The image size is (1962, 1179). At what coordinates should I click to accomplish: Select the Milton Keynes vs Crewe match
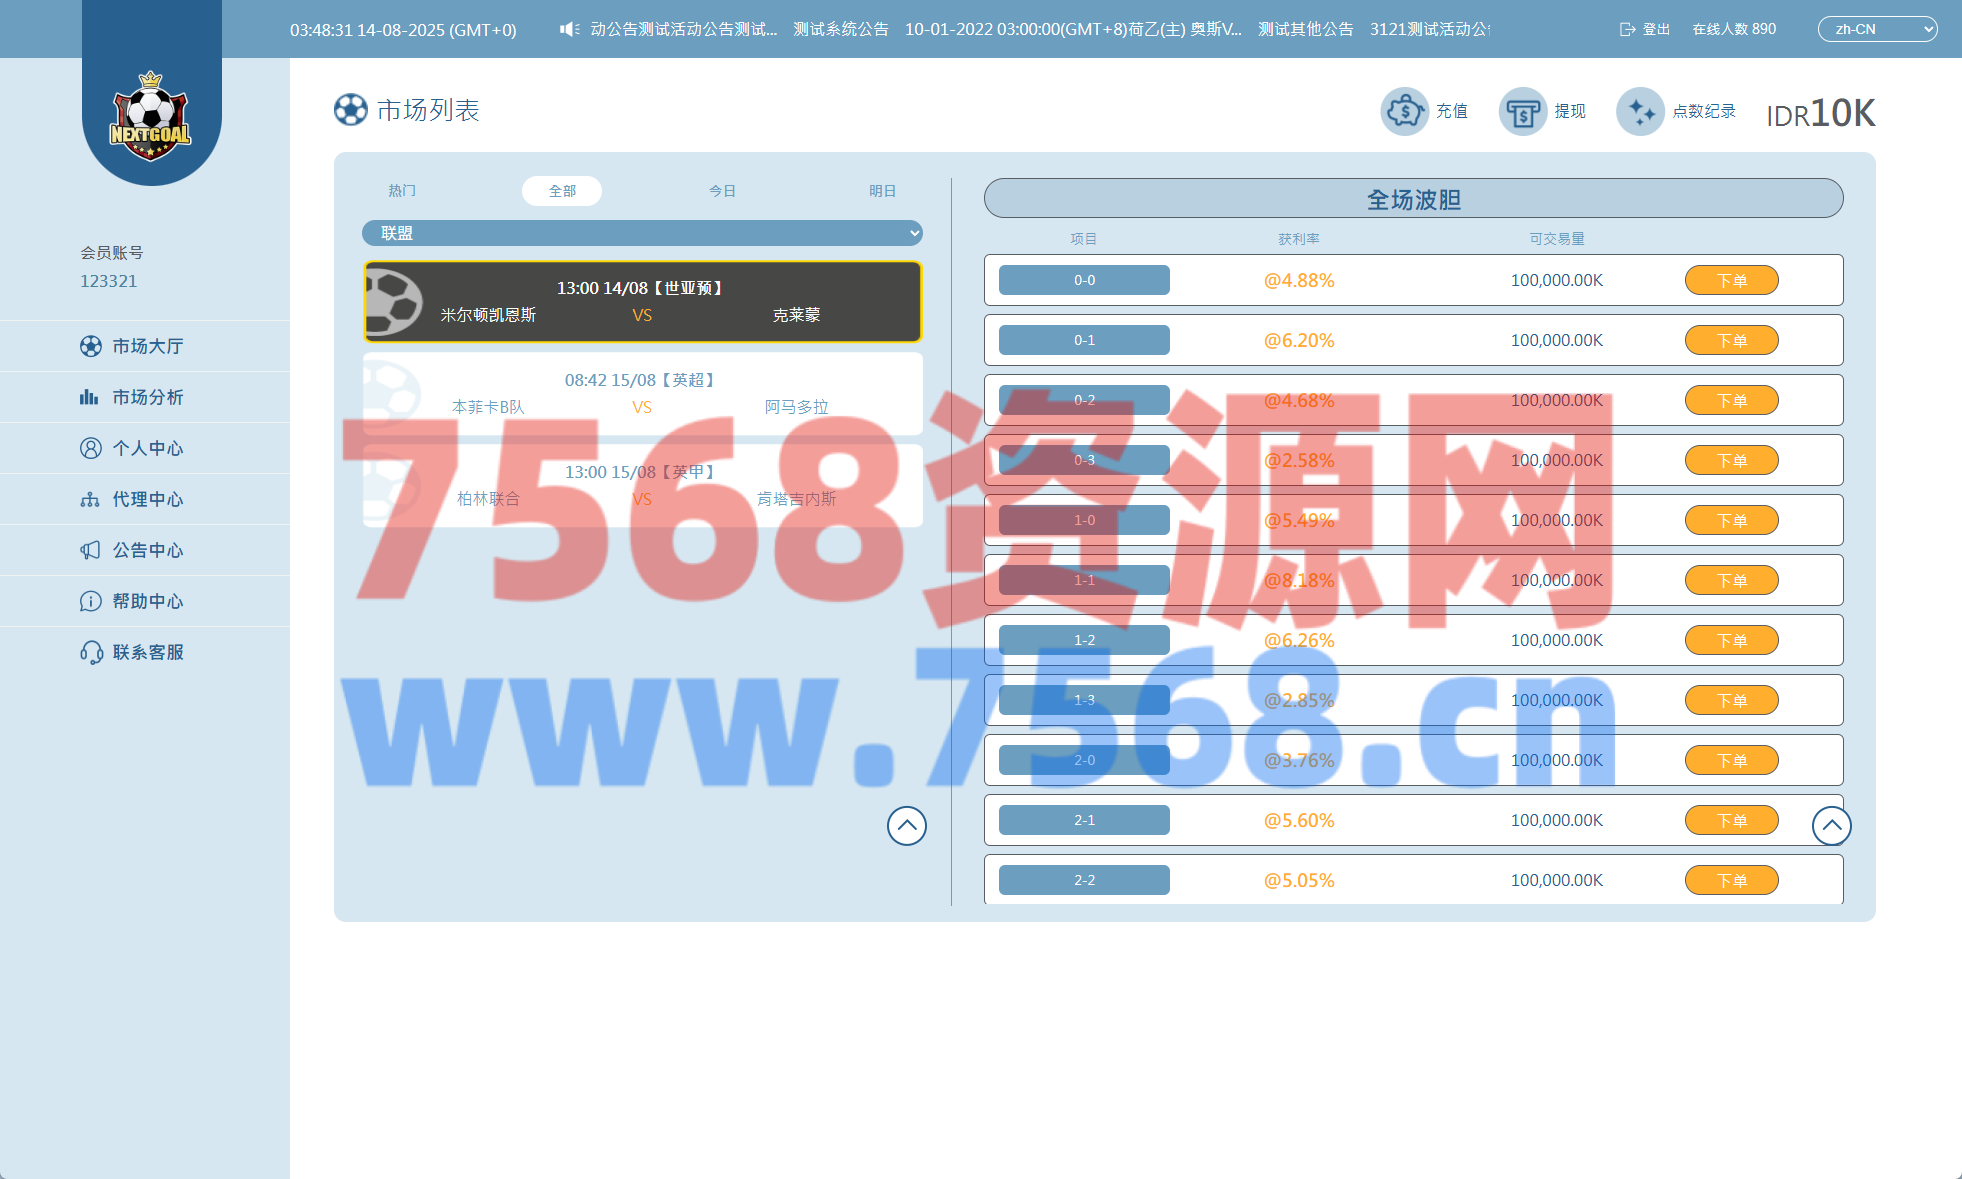(642, 302)
